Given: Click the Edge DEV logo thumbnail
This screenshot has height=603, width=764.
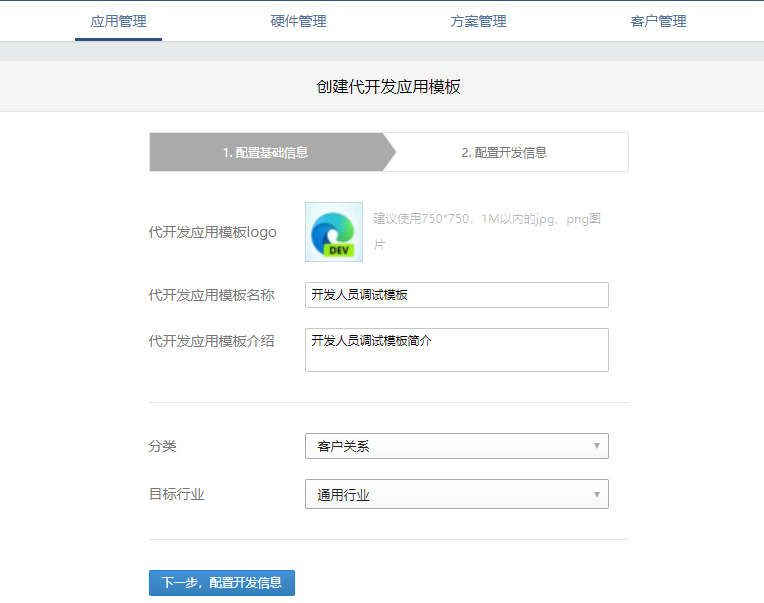Looking at the screenshot, I should point(334,232).
